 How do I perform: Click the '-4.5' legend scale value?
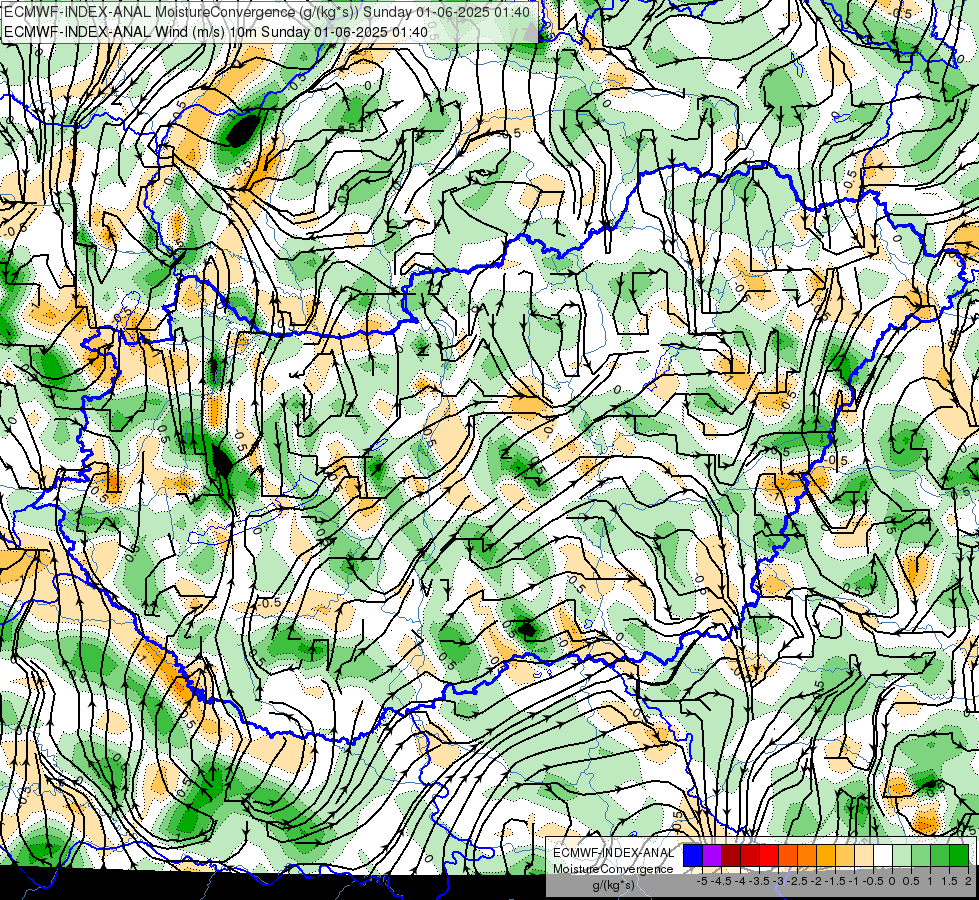[721, 881]
